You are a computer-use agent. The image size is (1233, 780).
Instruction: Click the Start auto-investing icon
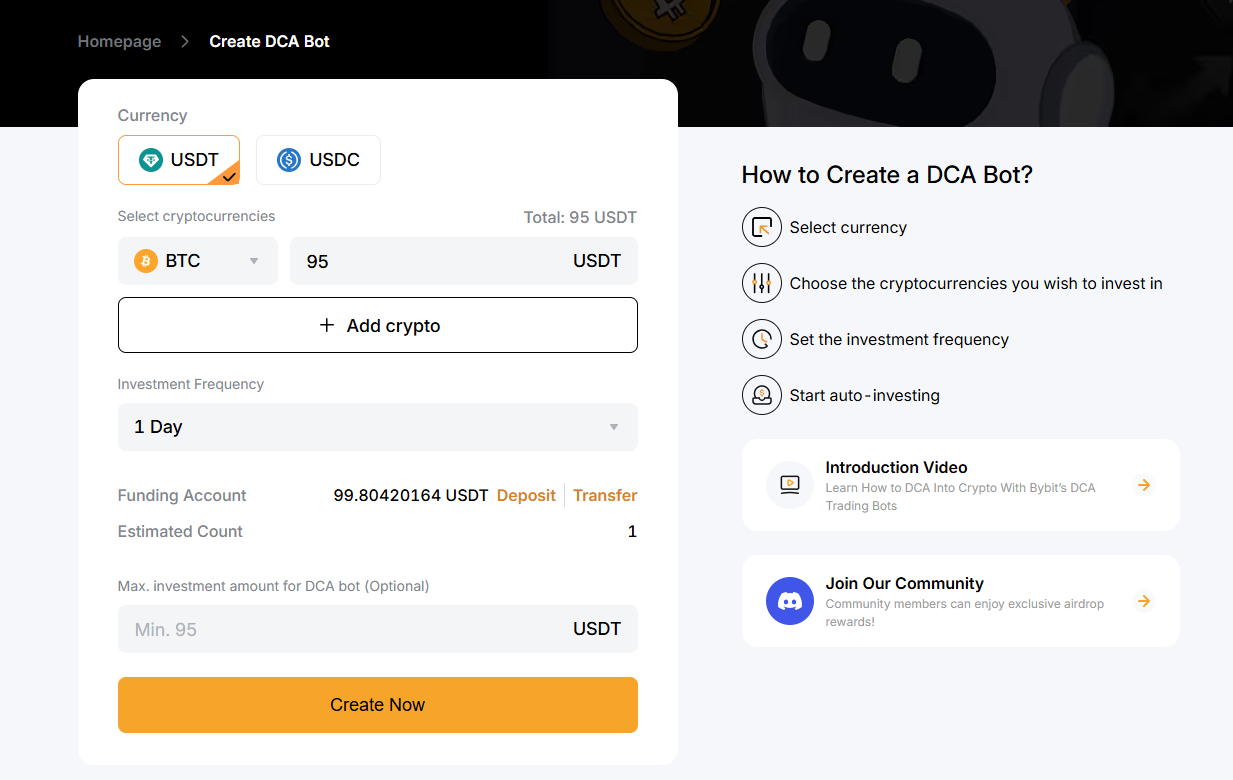point(761,395)
